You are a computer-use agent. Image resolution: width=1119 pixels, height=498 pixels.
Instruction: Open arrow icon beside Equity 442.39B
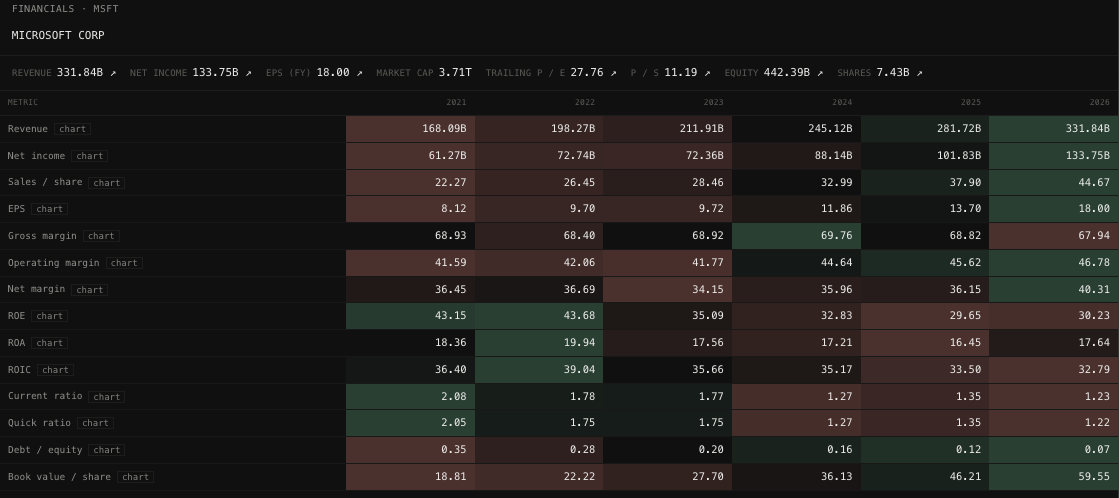tap(820, 73)
